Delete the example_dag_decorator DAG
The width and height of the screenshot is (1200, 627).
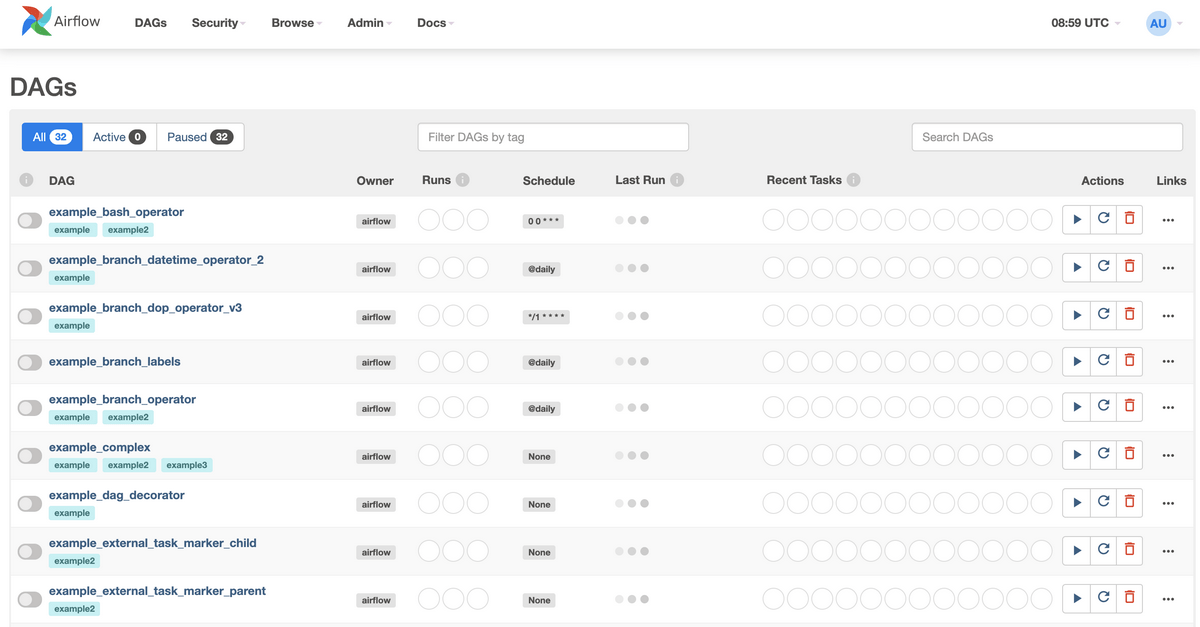click(1129, 503)
